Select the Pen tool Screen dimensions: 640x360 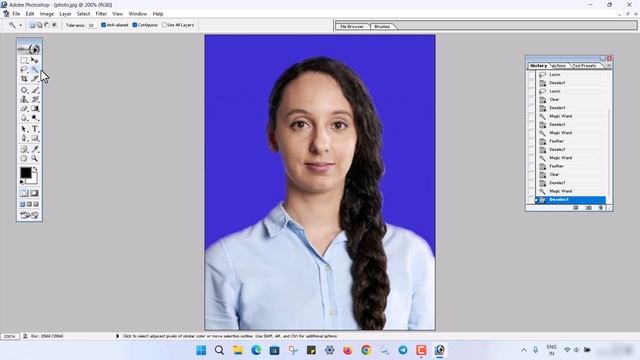click(24, 138)
